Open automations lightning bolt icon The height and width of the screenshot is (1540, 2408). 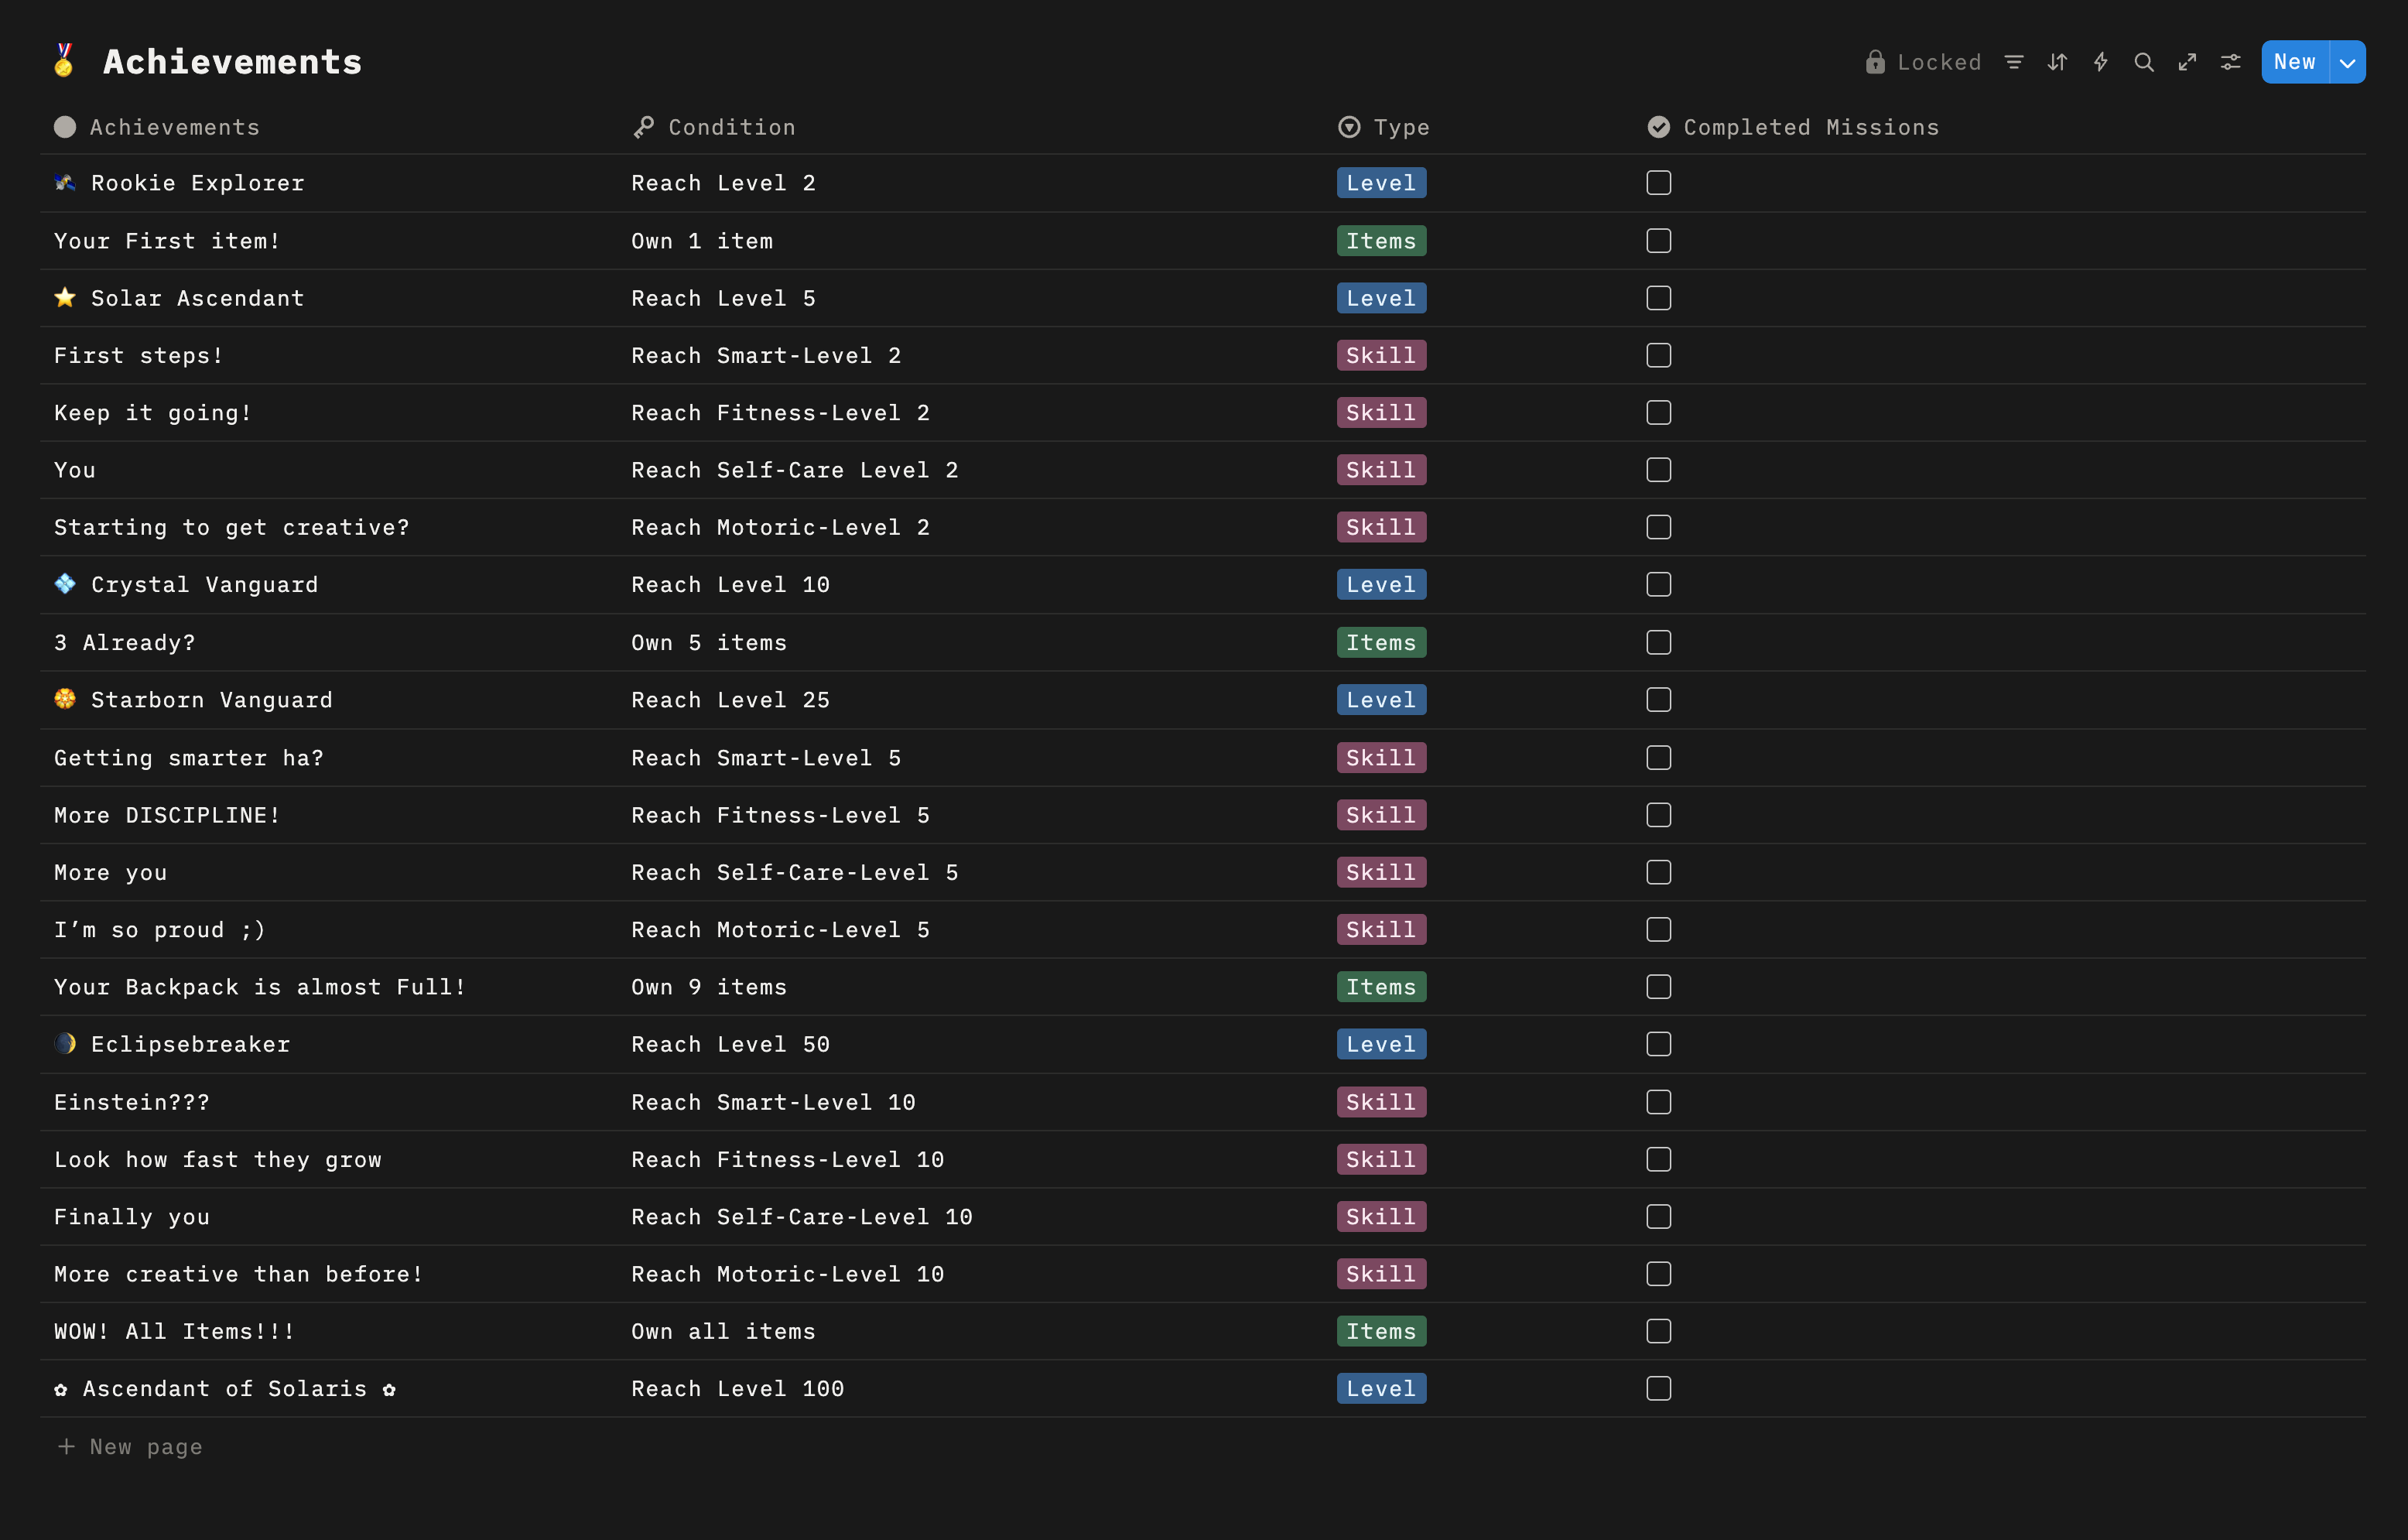2100,62
